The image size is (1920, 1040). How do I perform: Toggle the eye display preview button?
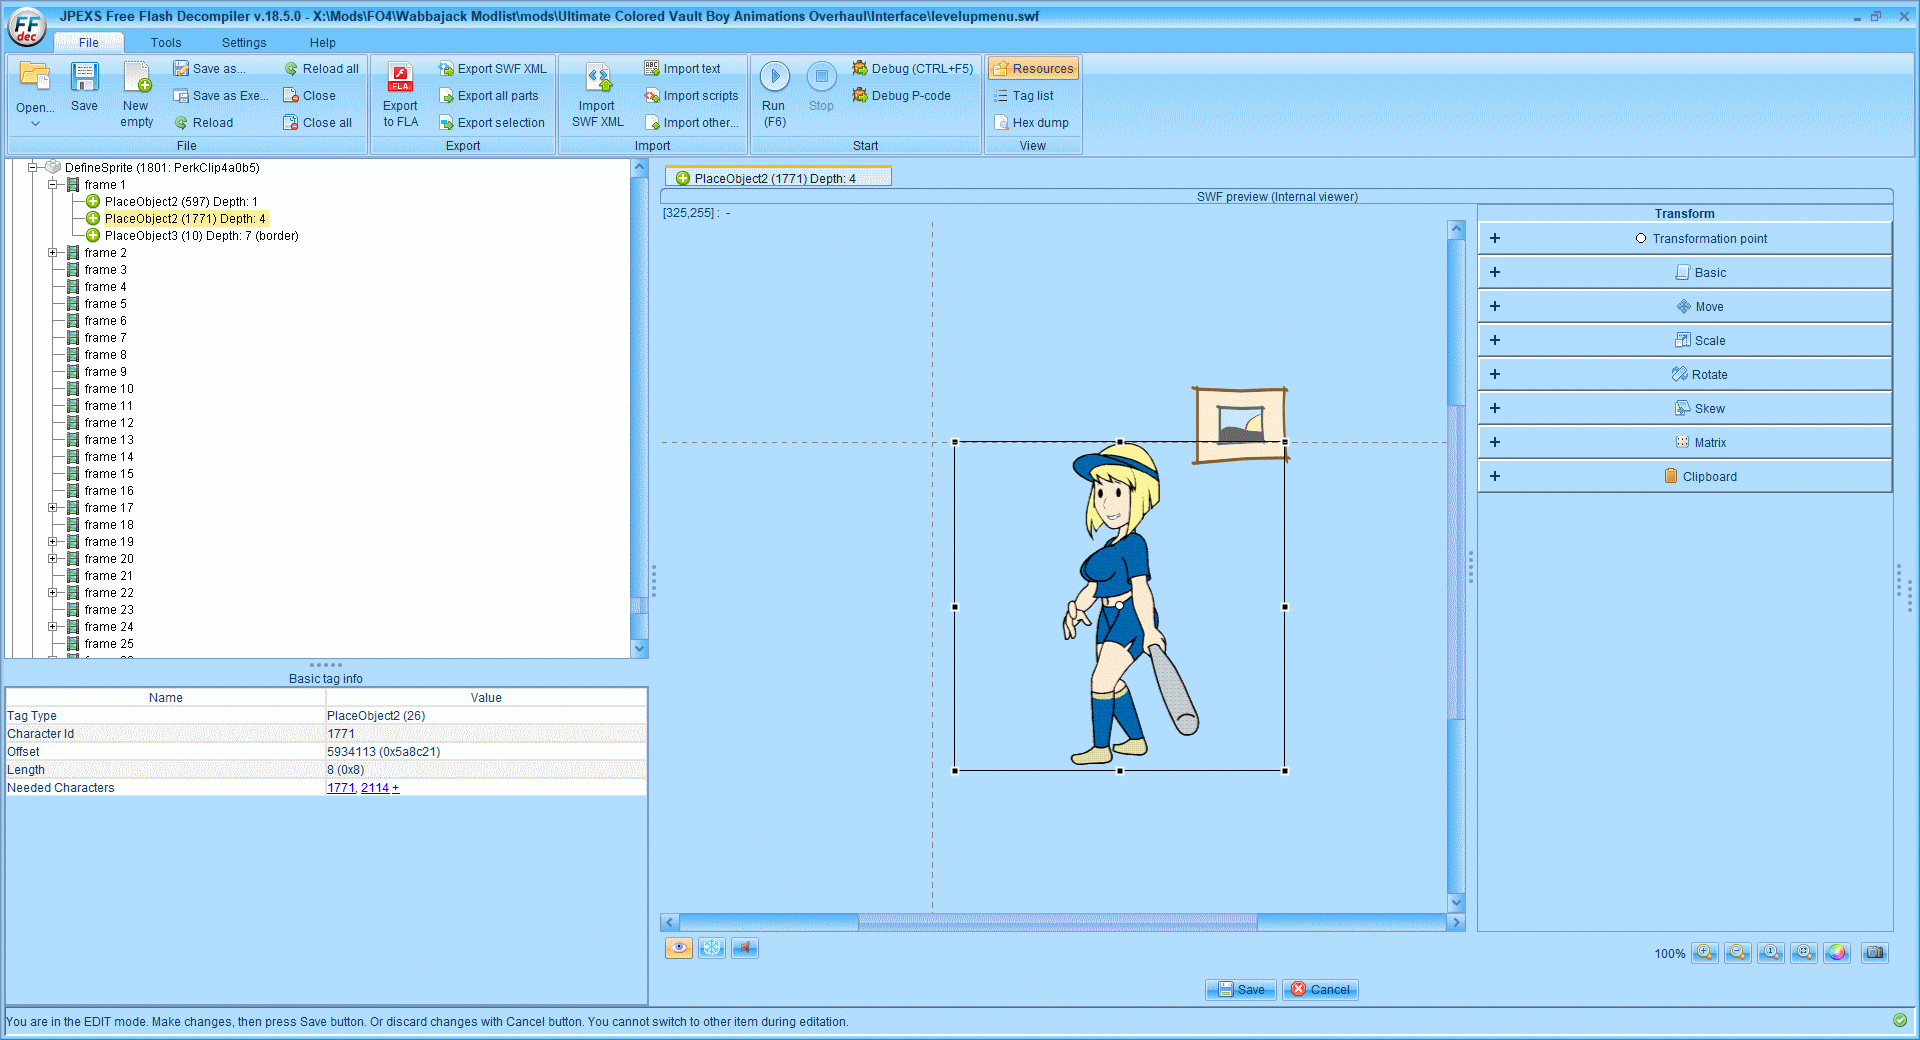[x=679, y=948]
